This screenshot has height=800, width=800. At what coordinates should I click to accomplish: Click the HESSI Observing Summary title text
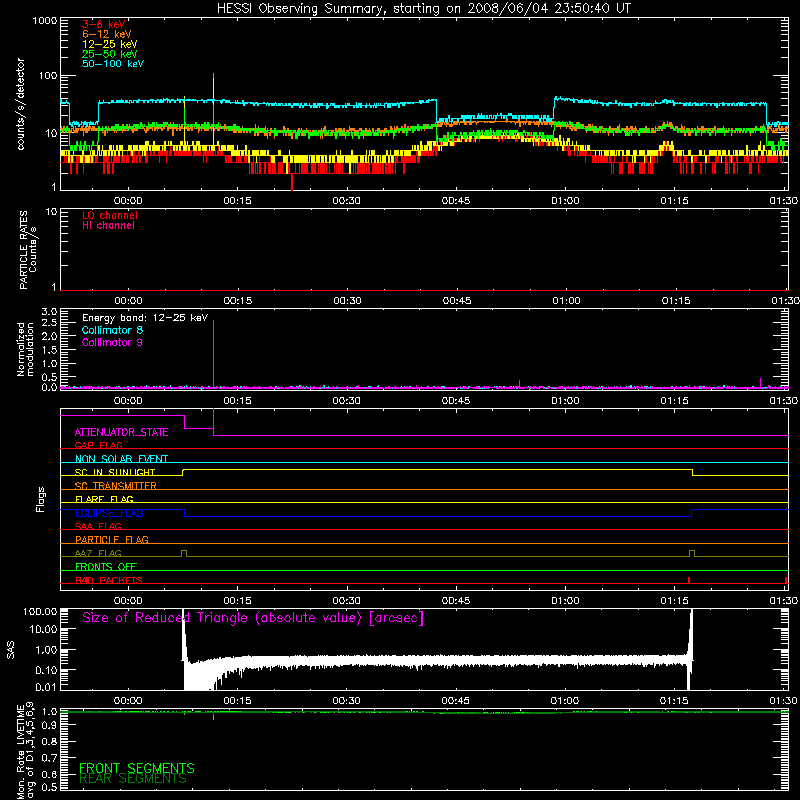click(423, 9)
